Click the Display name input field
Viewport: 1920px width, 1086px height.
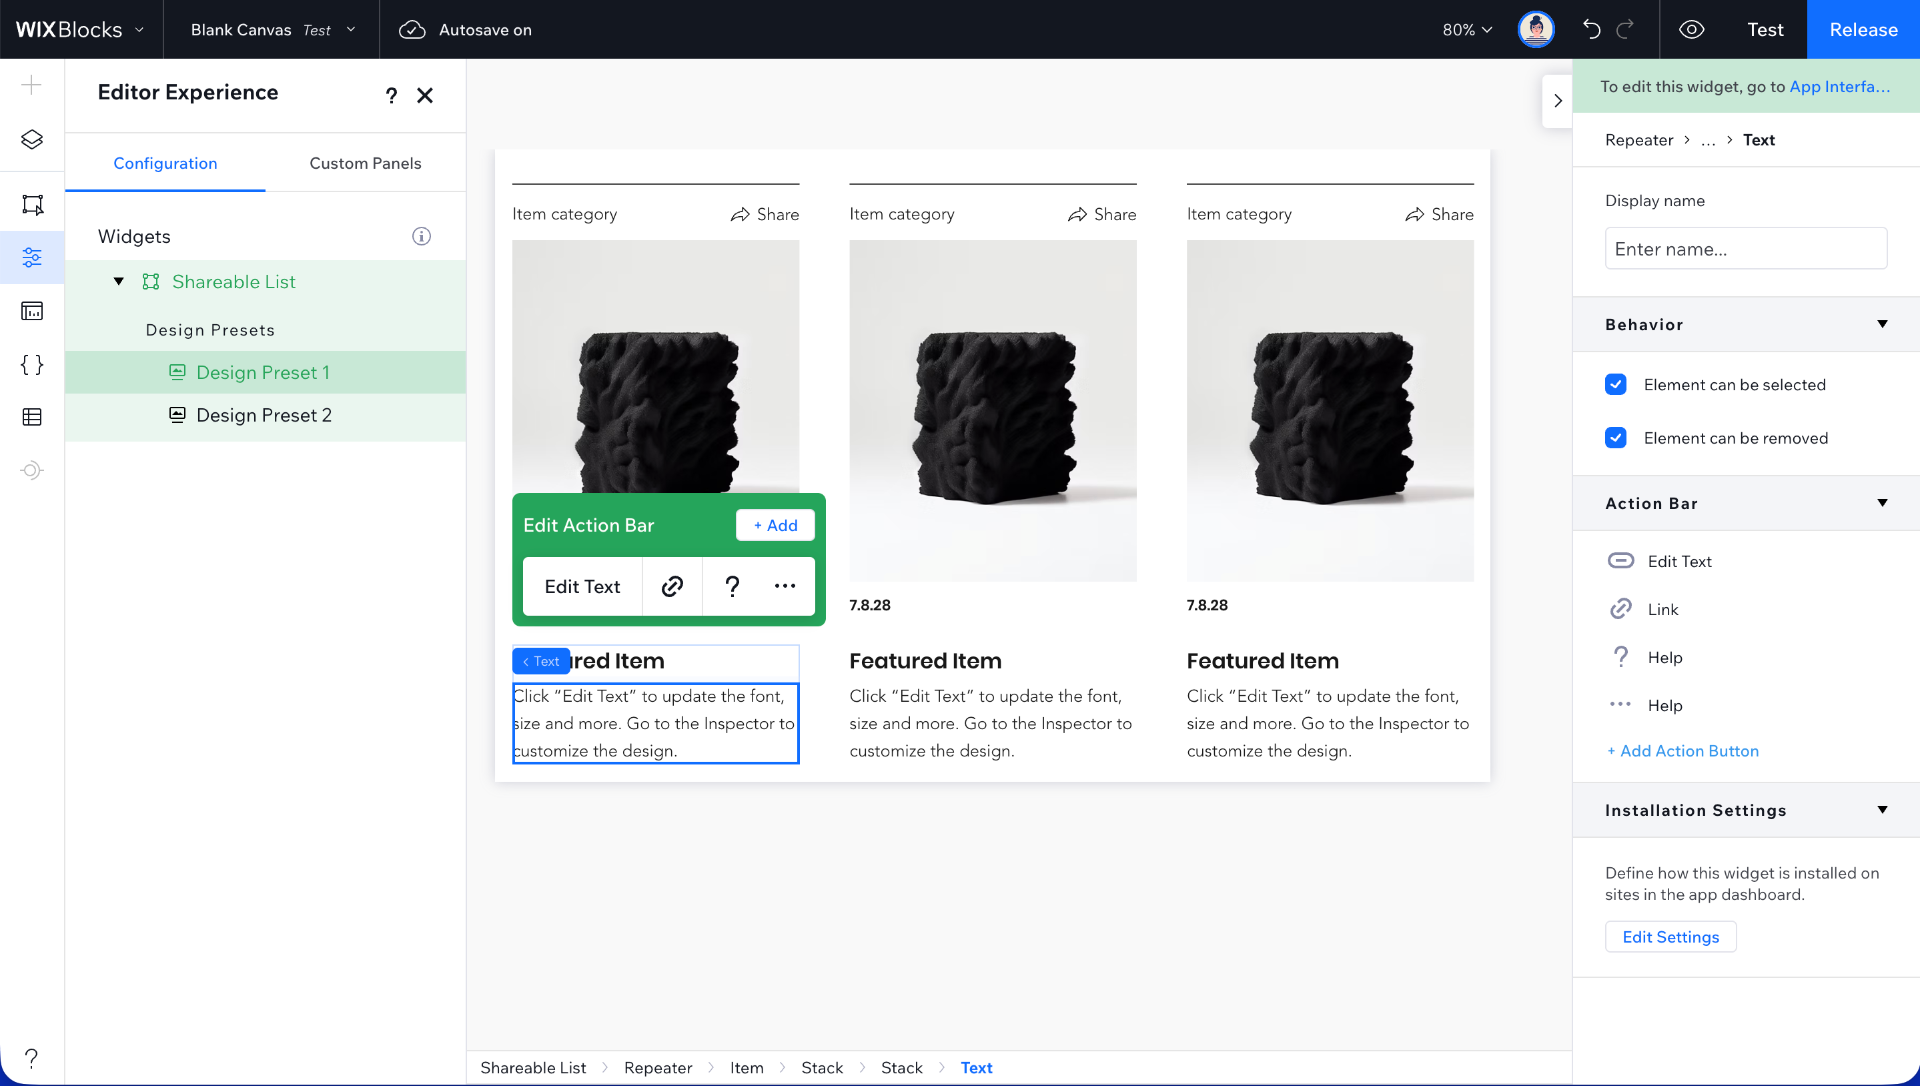pyautogui.click(x=1745, y=248)
